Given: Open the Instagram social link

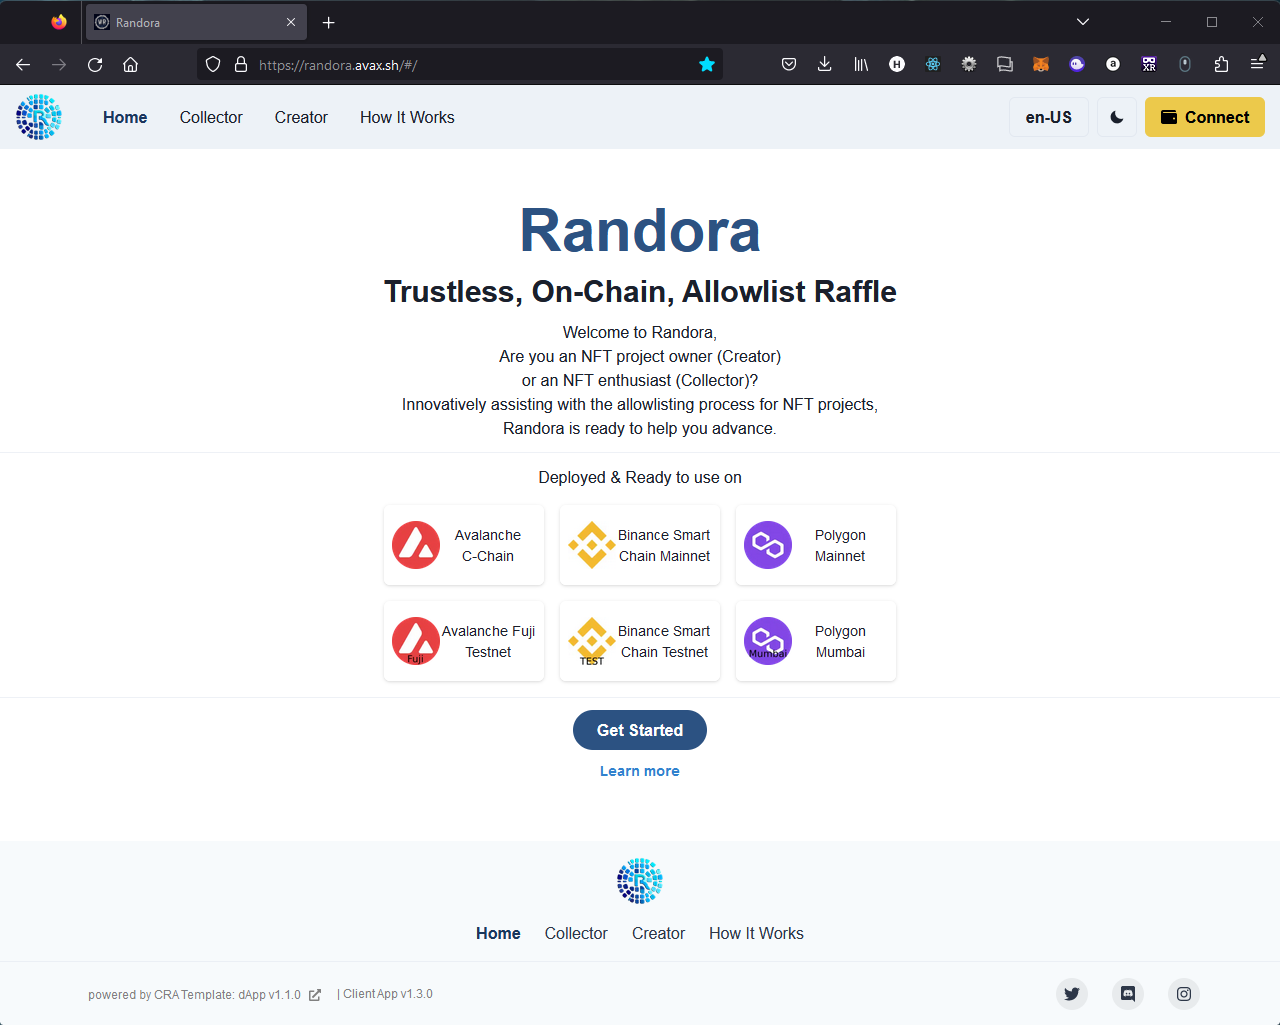Looking at the screenshot, I should (x=1184, y=994).
